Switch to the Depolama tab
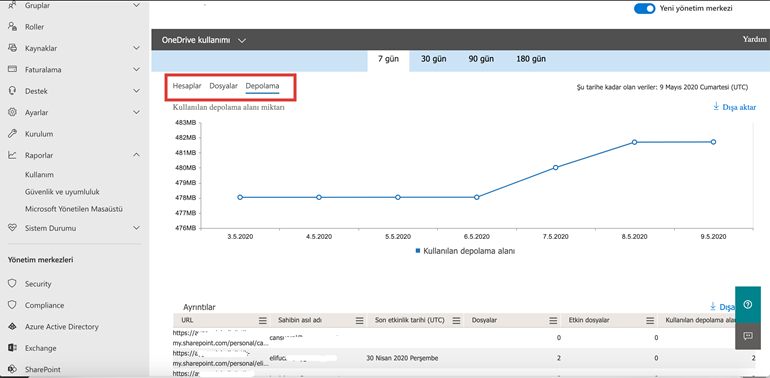Image resolution: width=770 pixels, height=378 pixels. coord(262,86)
